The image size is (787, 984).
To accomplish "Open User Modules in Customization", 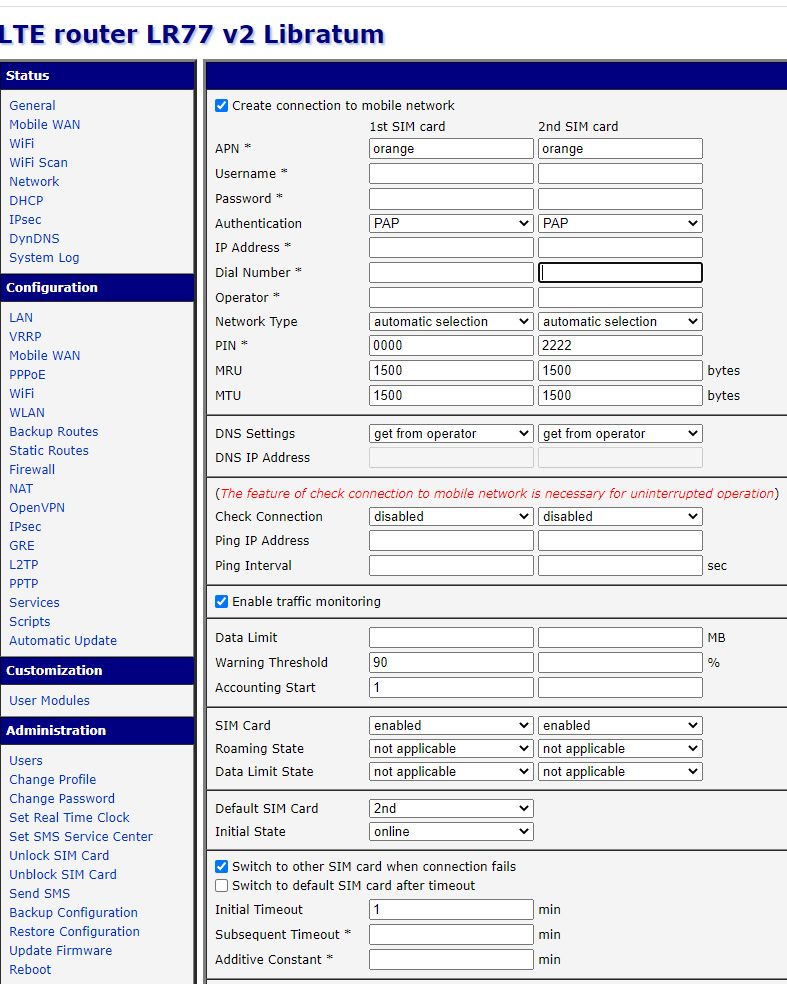I will 49,700.
